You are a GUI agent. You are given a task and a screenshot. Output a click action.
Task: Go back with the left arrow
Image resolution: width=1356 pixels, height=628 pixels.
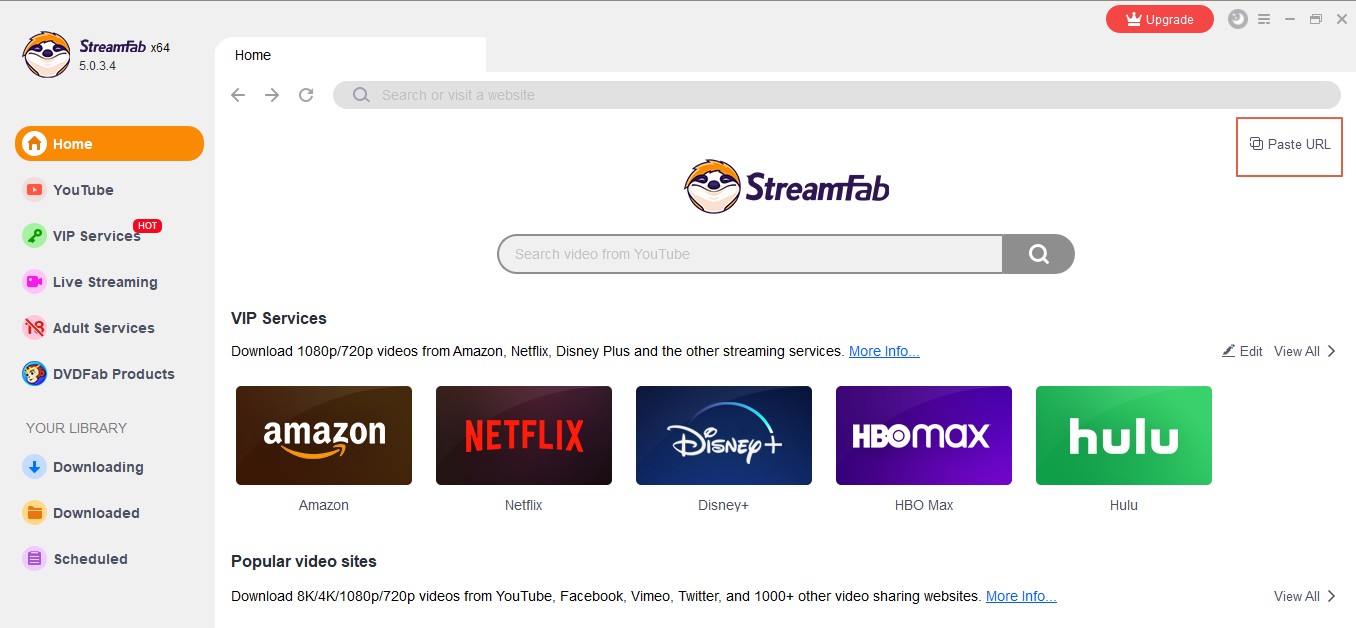[238, 95]
